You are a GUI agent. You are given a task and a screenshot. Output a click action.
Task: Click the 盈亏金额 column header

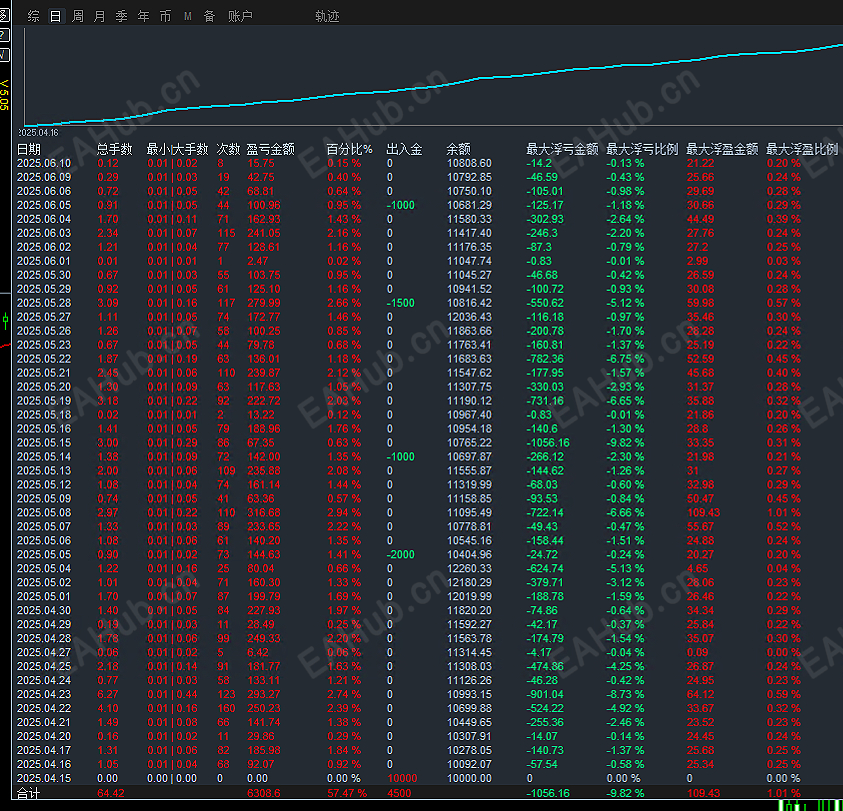click(x=270, y=149)
